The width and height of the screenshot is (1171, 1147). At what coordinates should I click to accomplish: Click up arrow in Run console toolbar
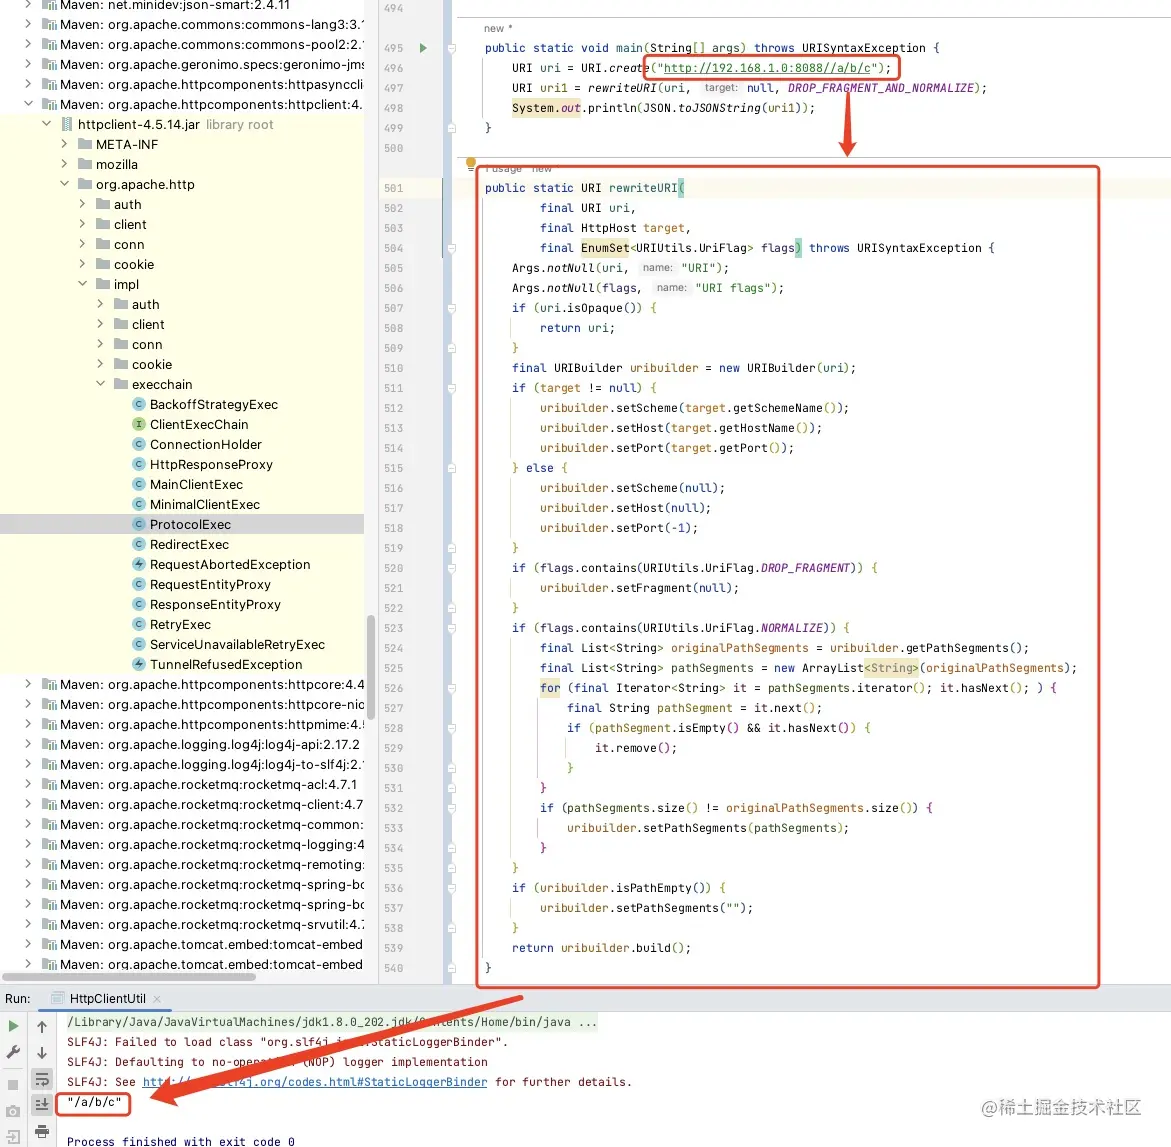42,1027
